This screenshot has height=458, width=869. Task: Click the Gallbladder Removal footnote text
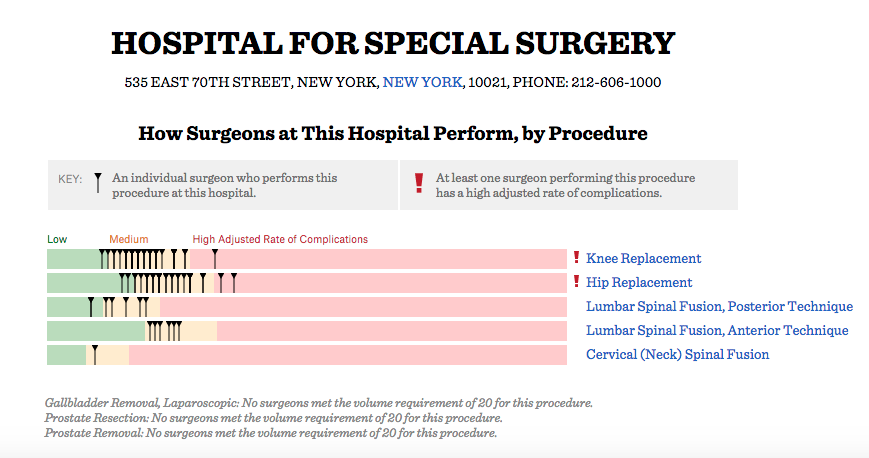click(319, 403)
